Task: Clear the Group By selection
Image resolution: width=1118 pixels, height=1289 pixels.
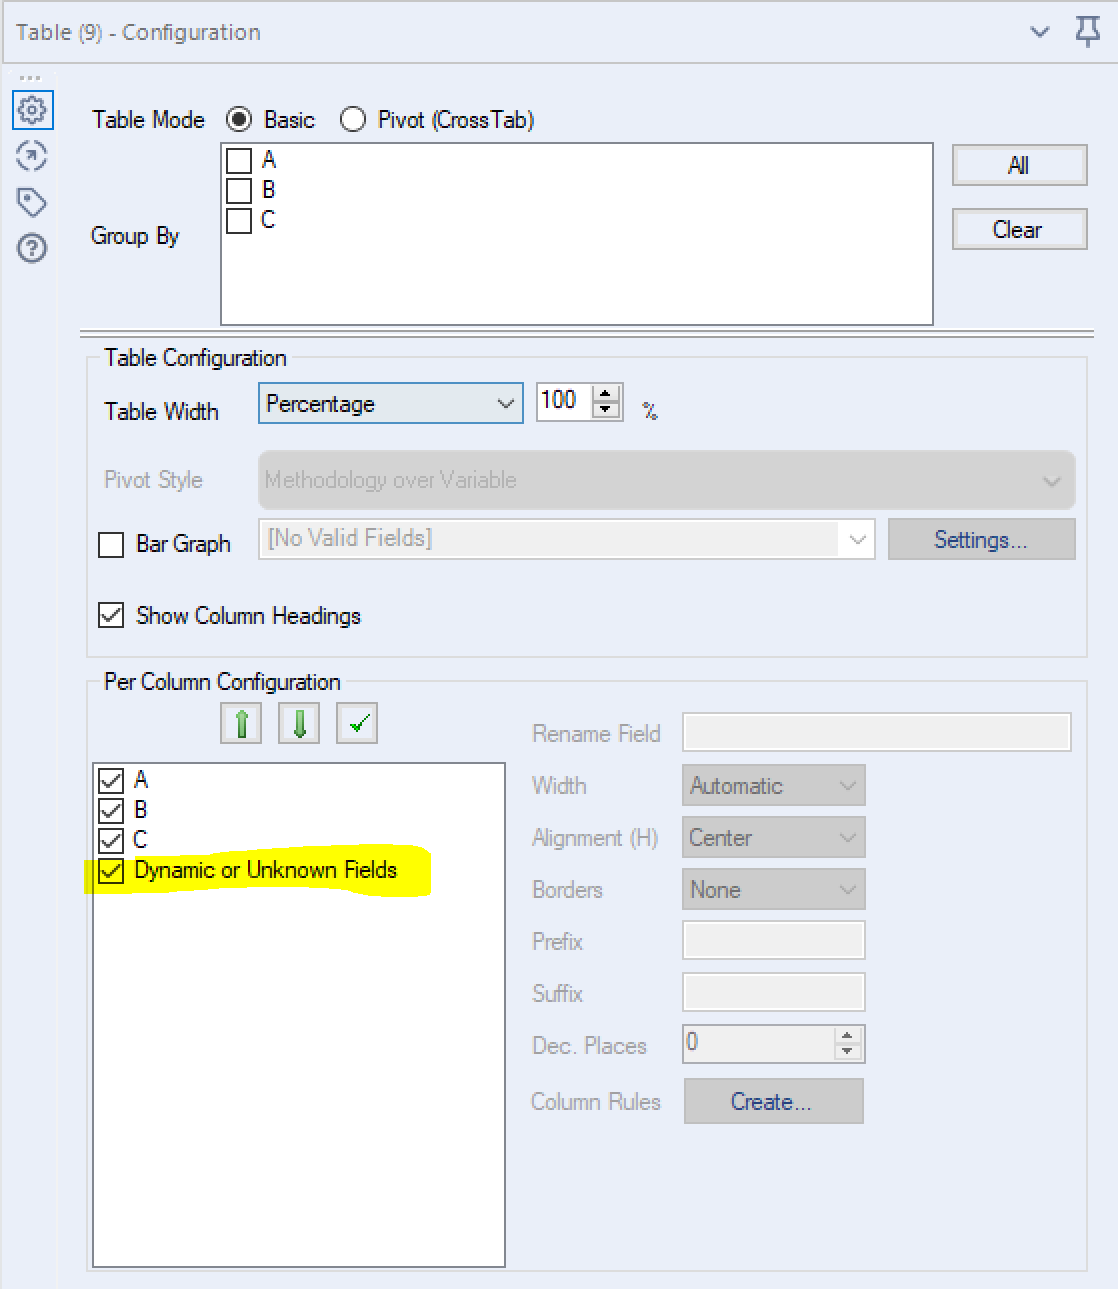Action: coord(1019,229)
